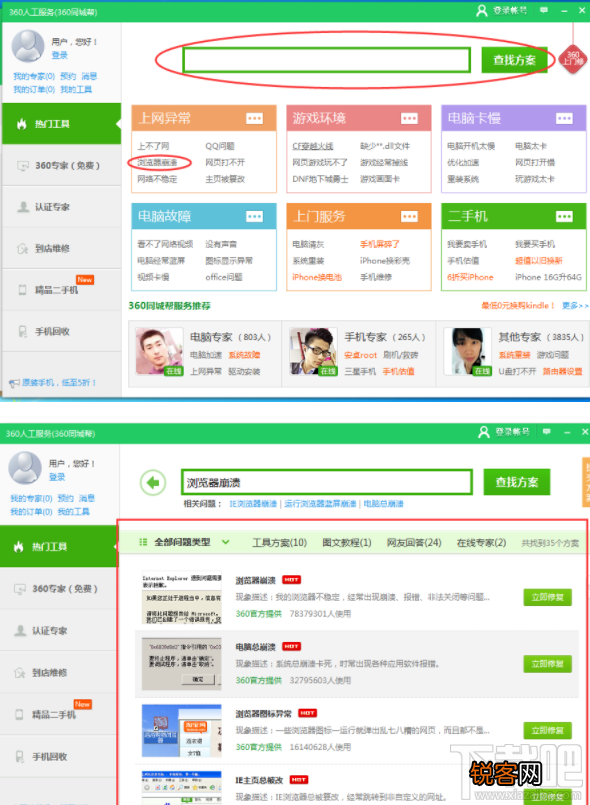Open 6折买iPhone link
Viewport: 590px width, 805px height.
pyautogui.click(x=470, y=277)
